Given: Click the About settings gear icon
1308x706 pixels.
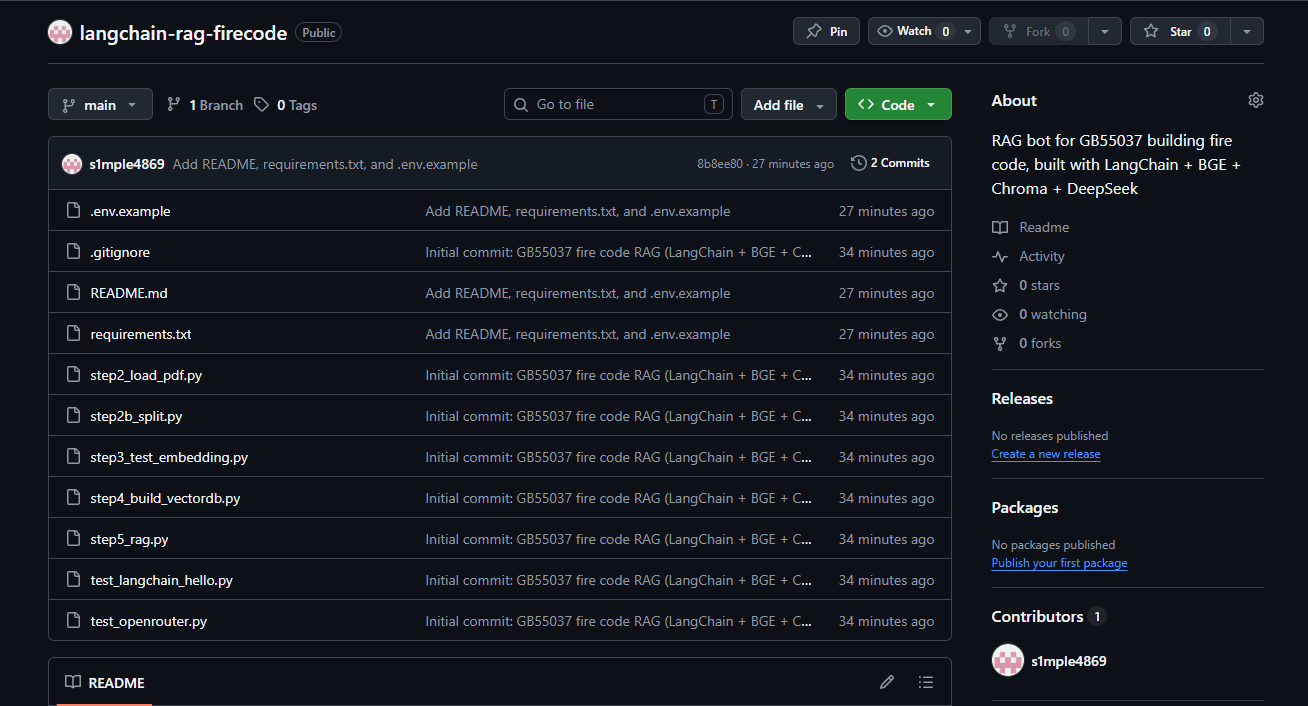Looking at the screenshot, I should coord(1256,100).
